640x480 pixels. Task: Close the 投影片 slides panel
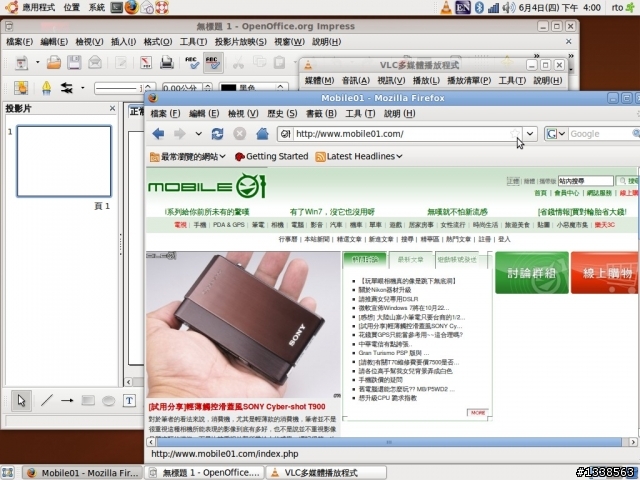[x=112, y=108]
